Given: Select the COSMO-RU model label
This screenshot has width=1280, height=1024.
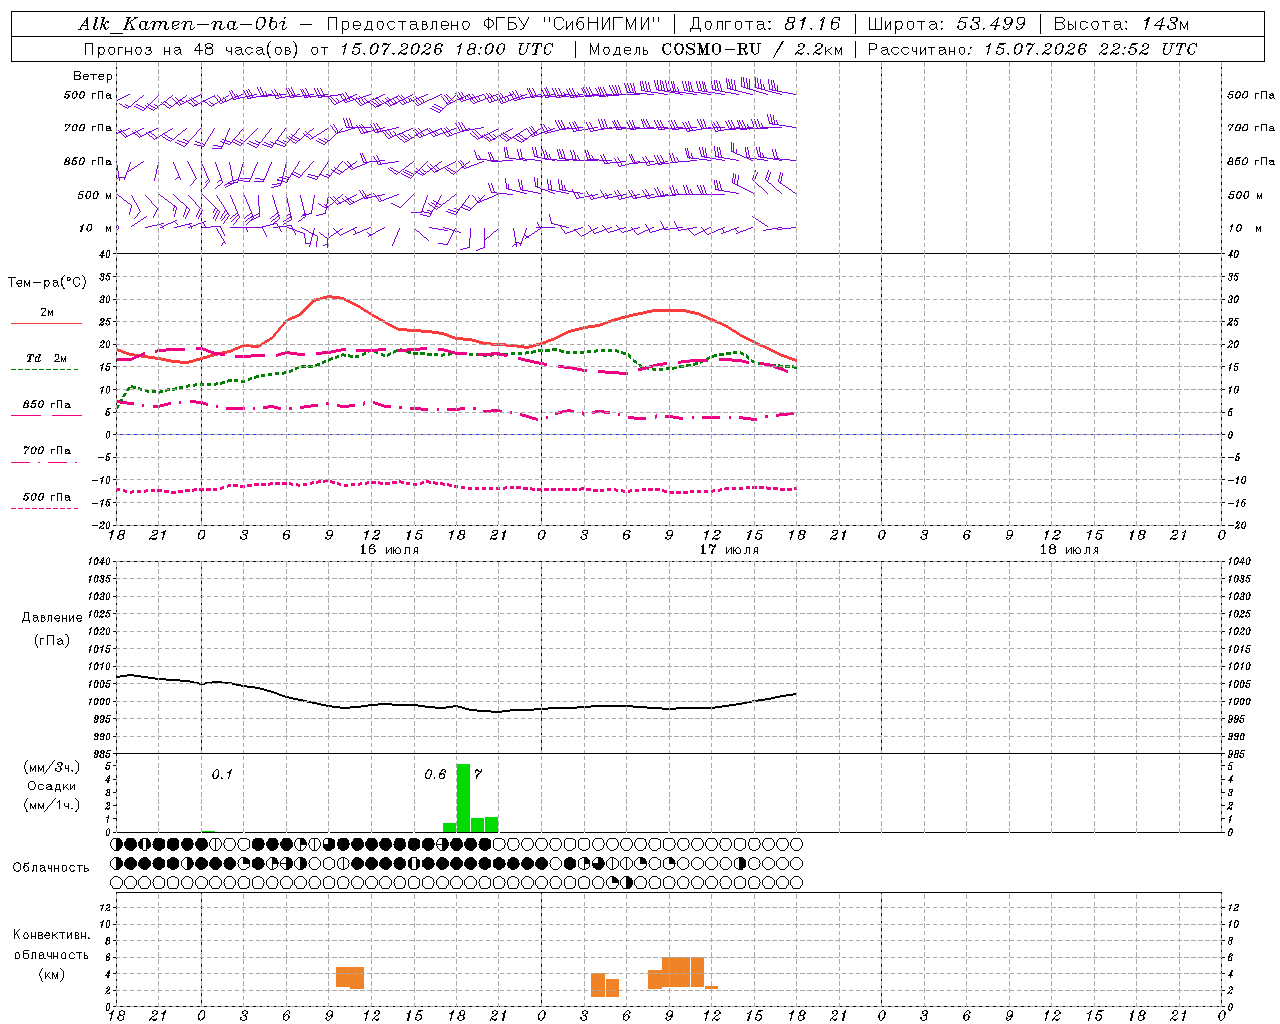Looking at the screenshot, I should point(710,49).
